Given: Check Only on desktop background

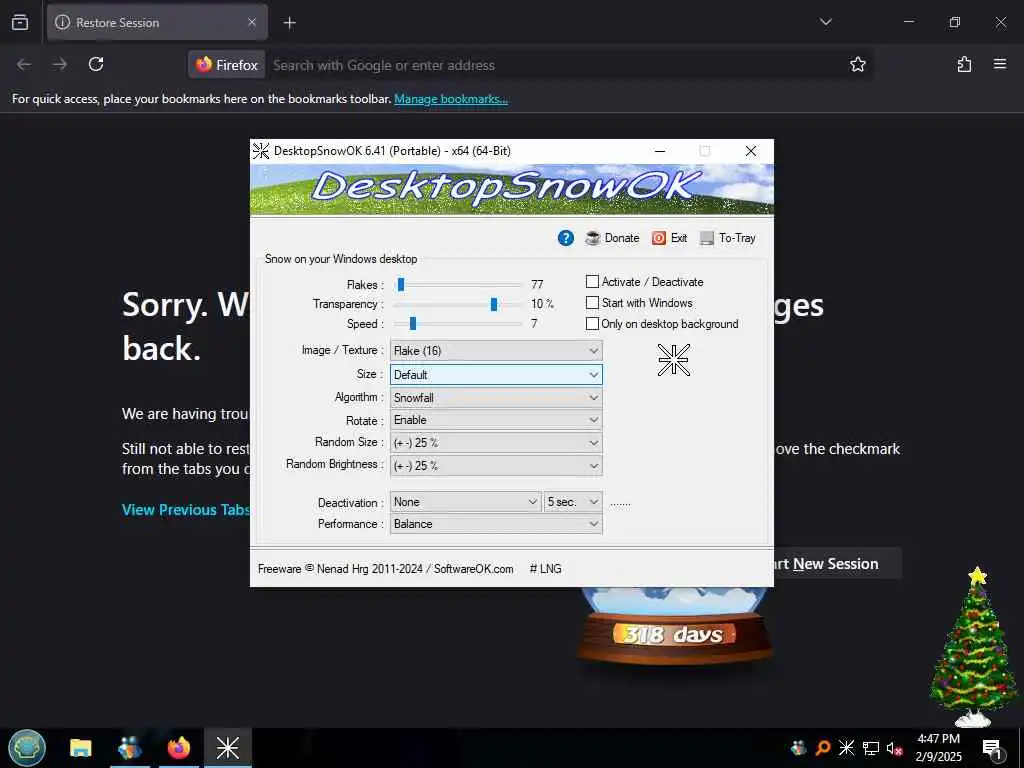Looking at the screenshot, I should tap(592, 323).
